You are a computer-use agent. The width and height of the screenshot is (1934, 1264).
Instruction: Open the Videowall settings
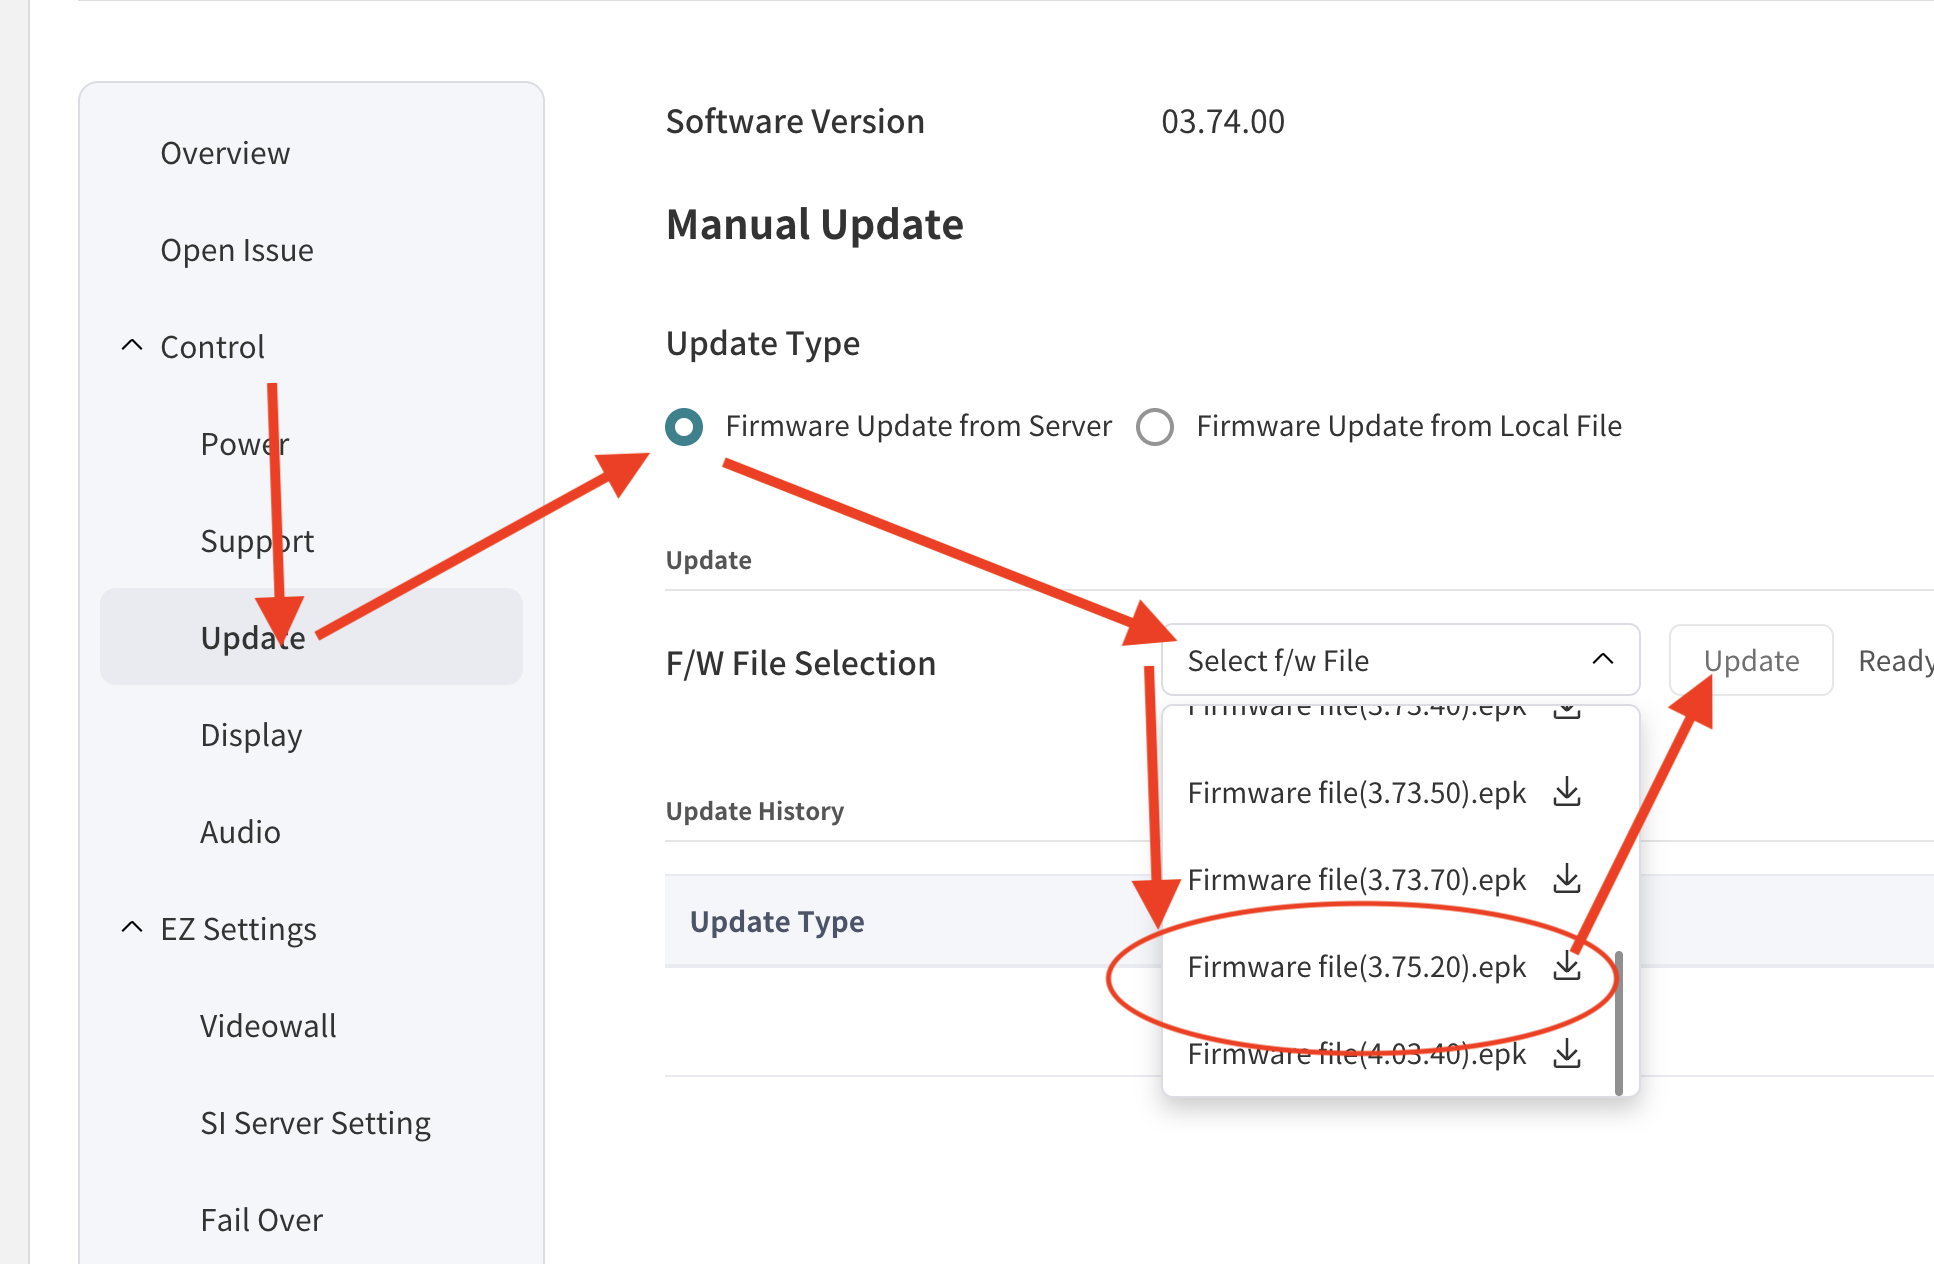click(x=268, y=1026)
